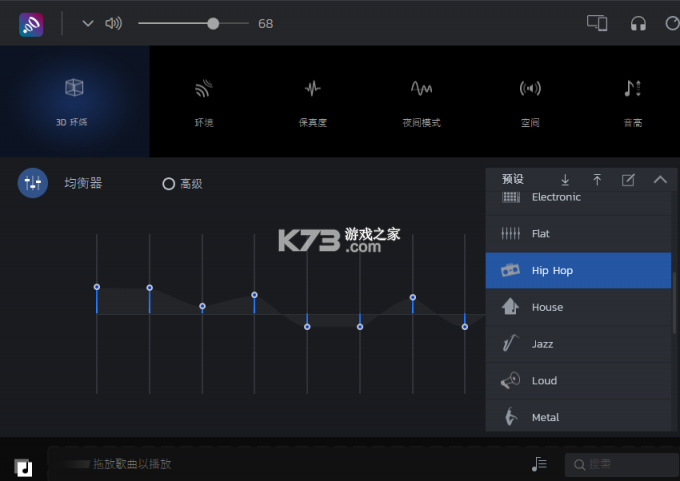Switch to the 夜间模式 night mode tab
The image size is (680, 481).
422,102
